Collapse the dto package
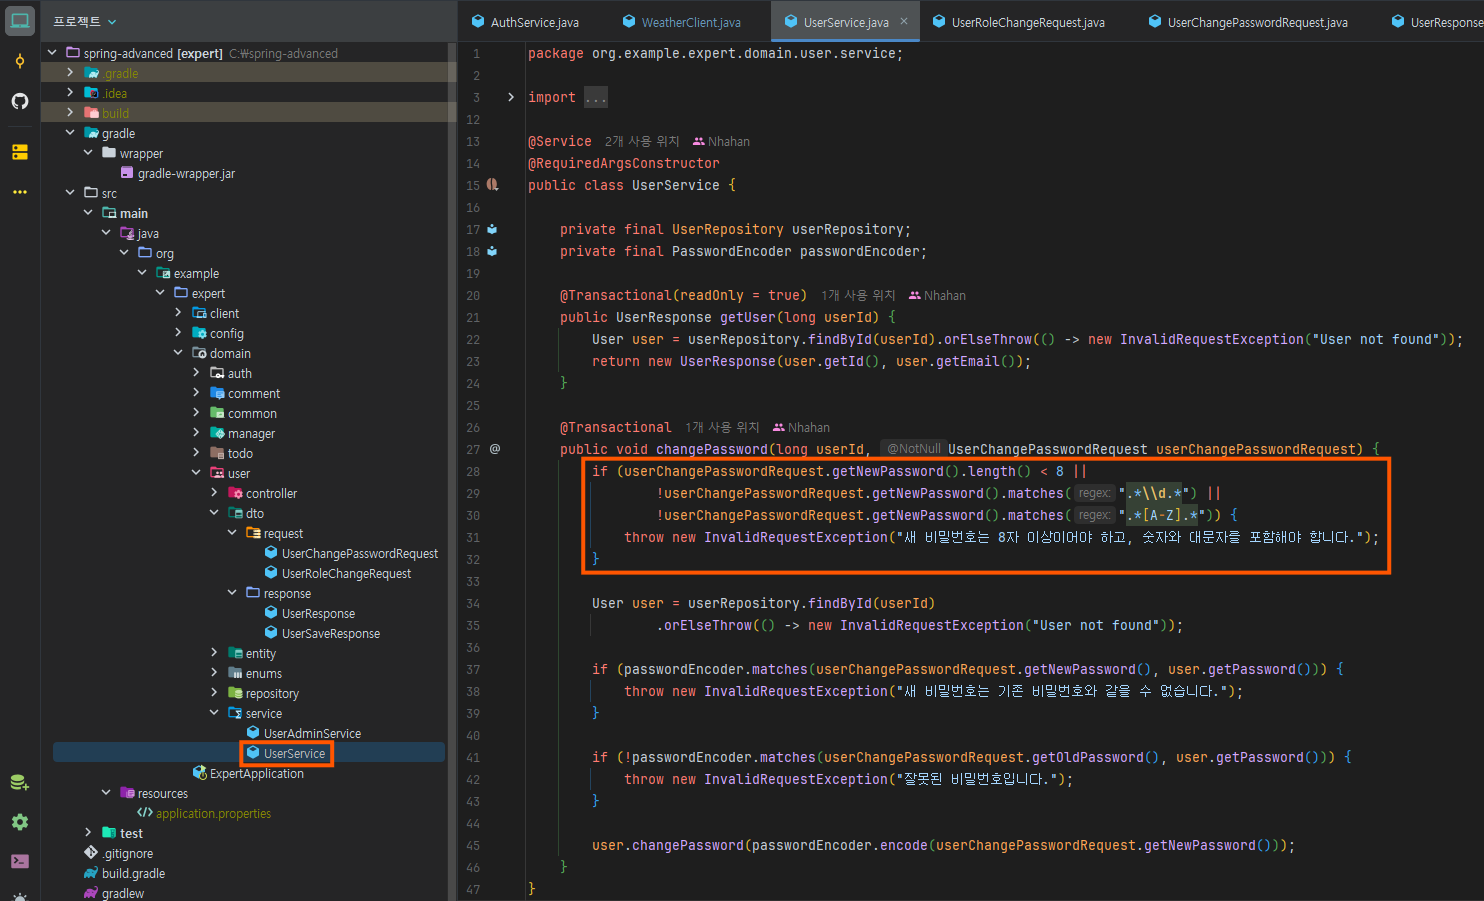Image resolution: width=1484 pixels, height=901 pixels. (x=214, y=512)
